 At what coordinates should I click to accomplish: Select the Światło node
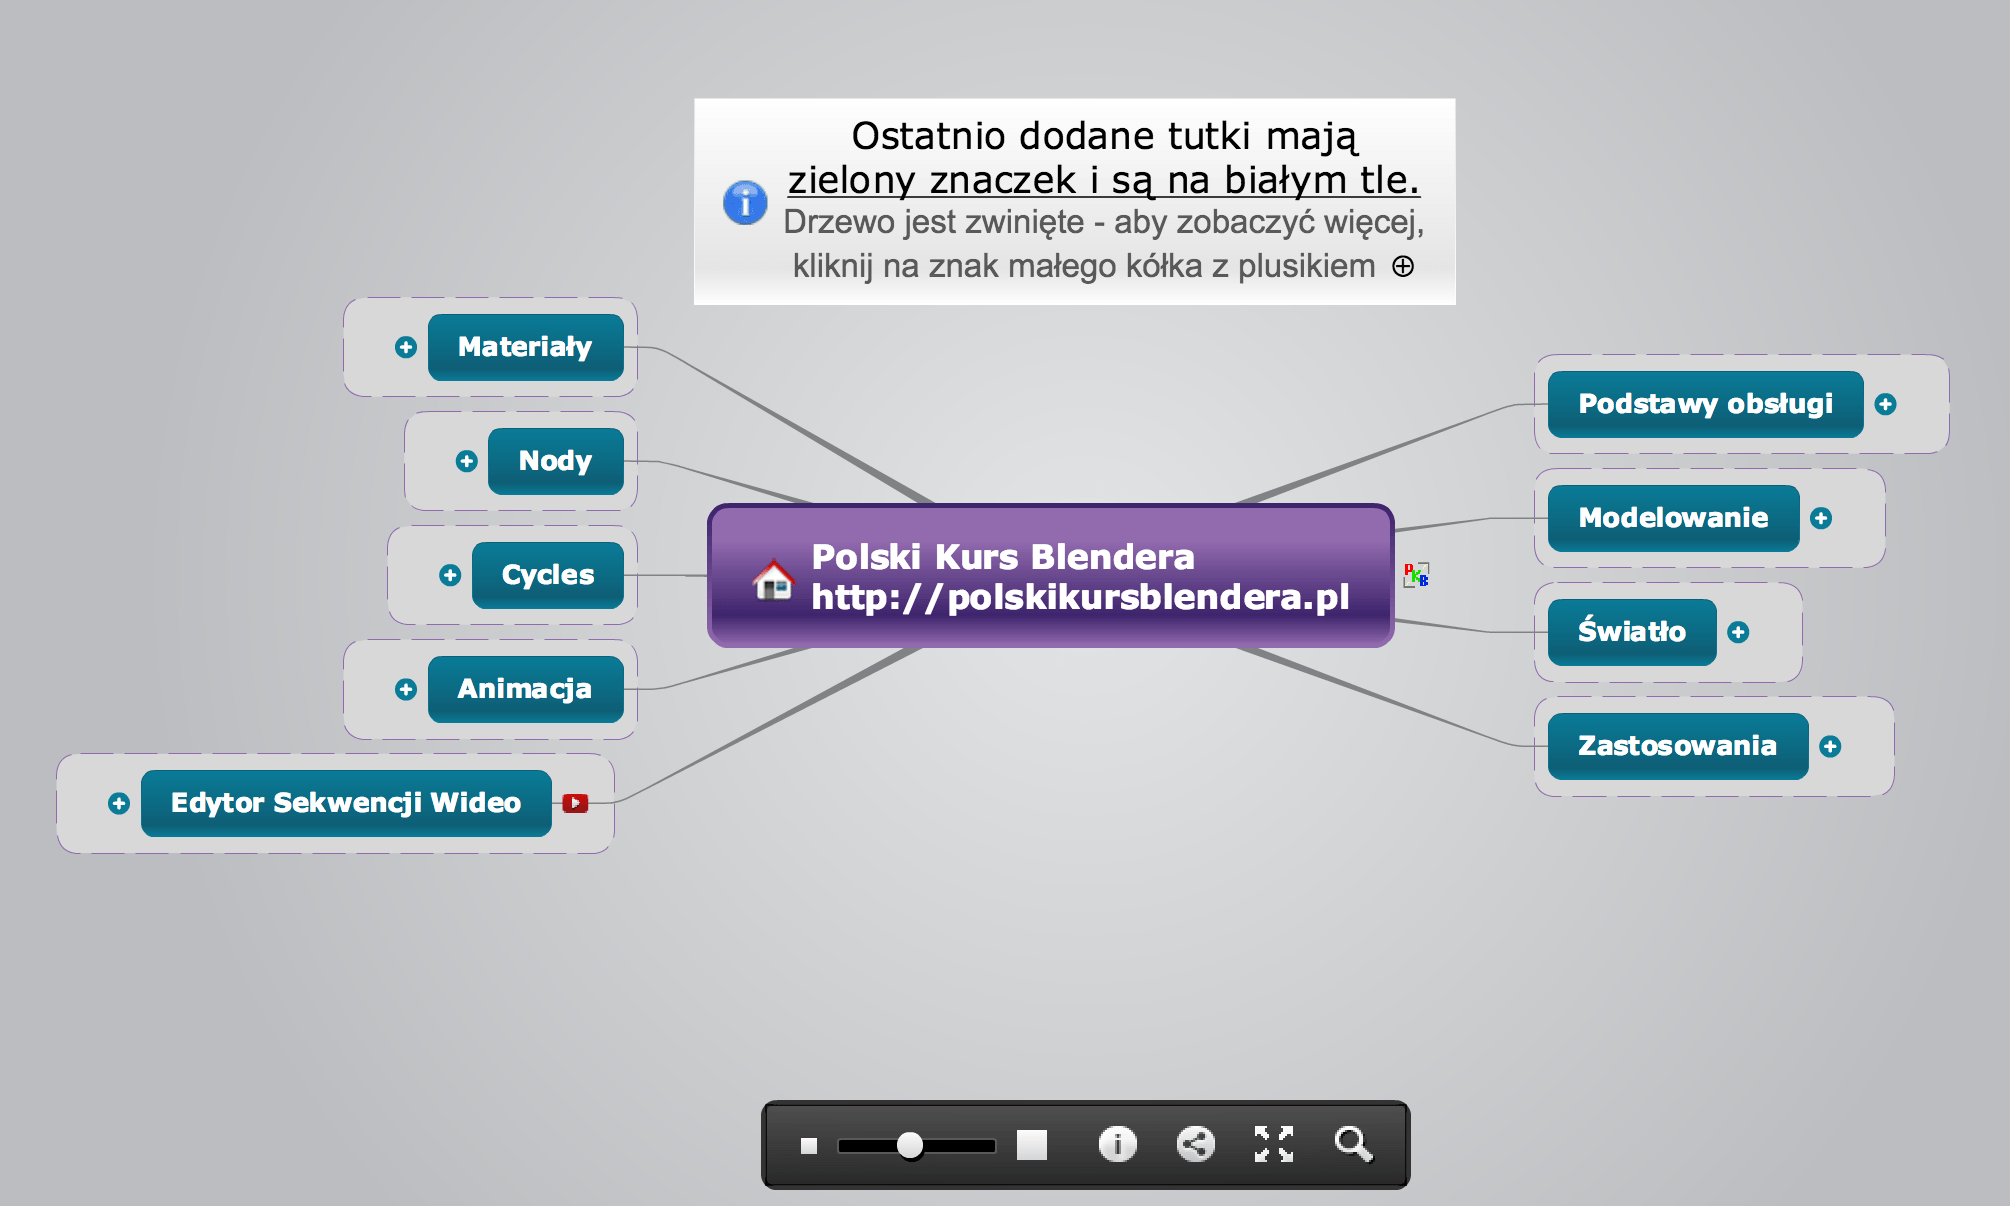tap(1632, 632)
